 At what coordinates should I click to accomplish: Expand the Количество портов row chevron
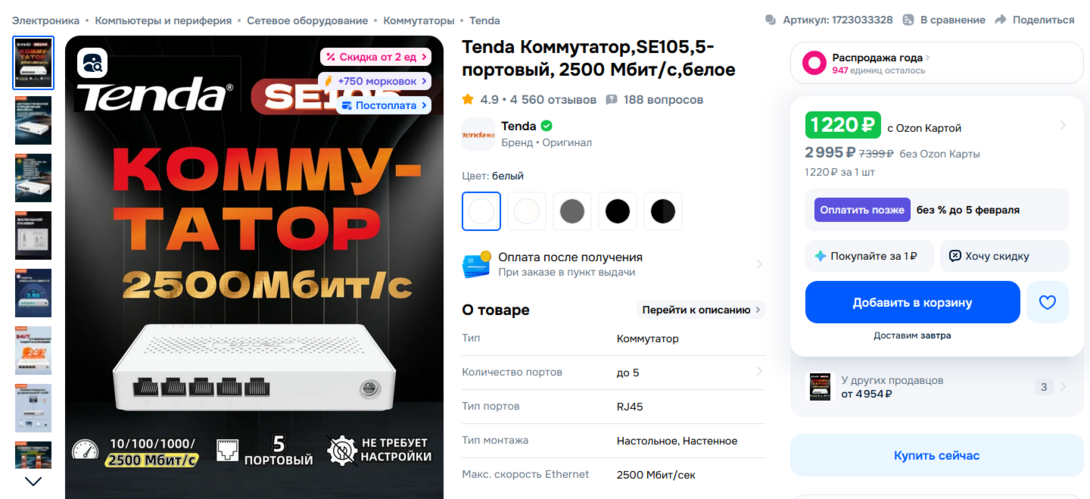(759, 373)
